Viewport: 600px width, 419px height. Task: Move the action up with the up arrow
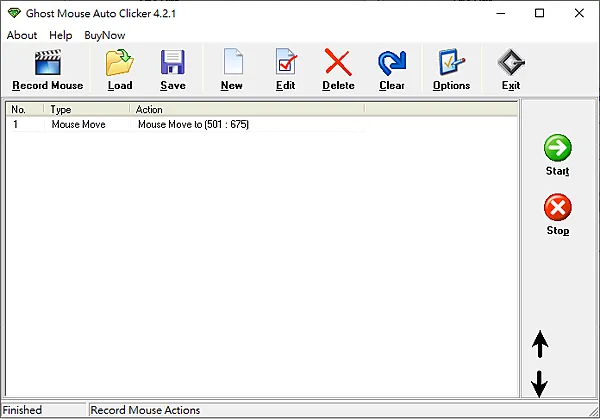click(540, 344)
